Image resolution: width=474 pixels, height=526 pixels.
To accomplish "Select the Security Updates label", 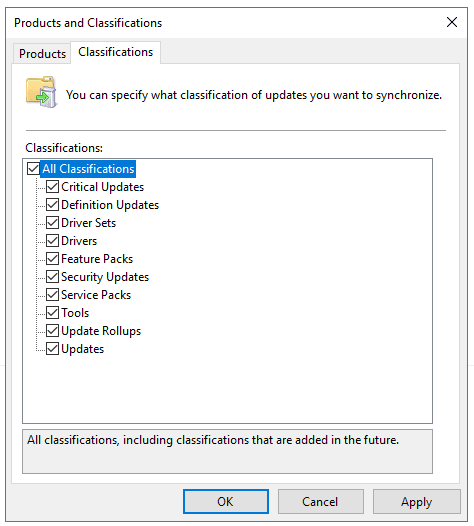I will 105,277.
